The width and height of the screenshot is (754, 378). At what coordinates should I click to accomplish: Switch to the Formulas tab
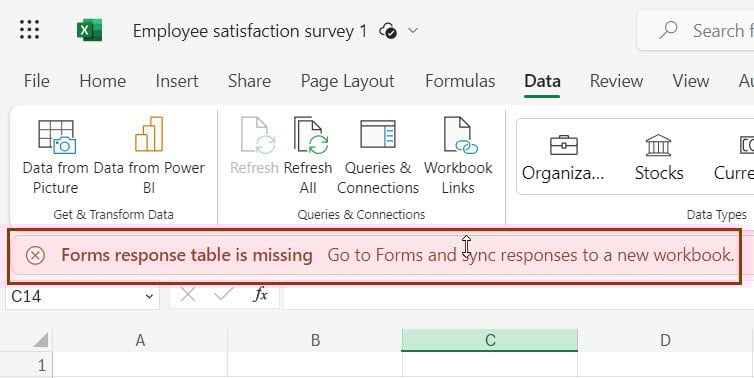[460, 81]
